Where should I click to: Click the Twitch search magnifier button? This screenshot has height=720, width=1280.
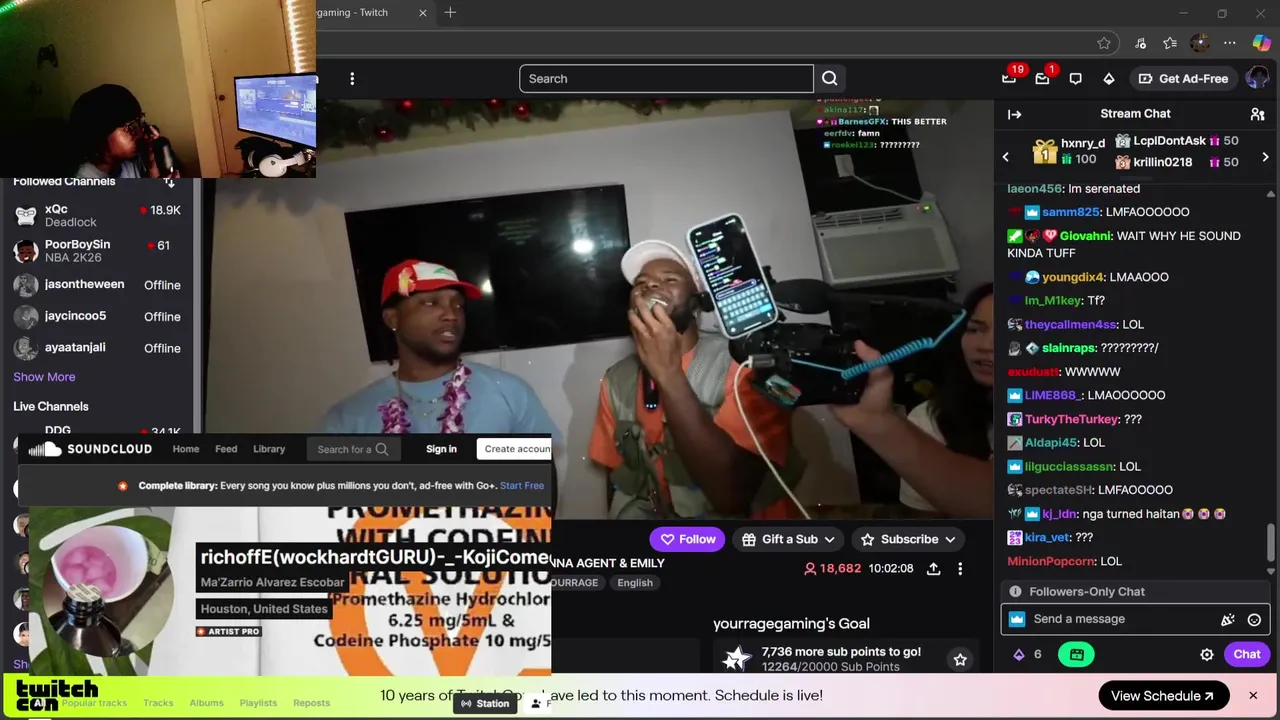pos(830,79)
